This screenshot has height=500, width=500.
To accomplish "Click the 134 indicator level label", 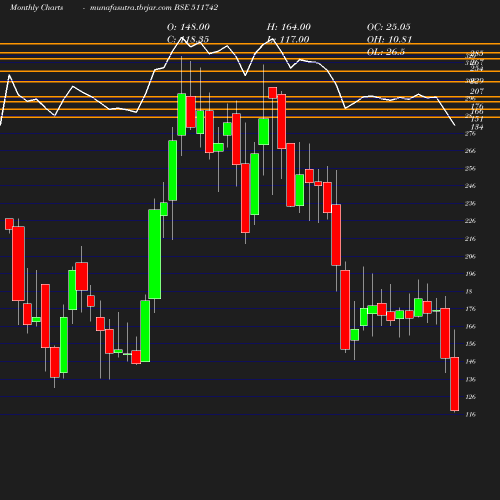I will 477,127.
